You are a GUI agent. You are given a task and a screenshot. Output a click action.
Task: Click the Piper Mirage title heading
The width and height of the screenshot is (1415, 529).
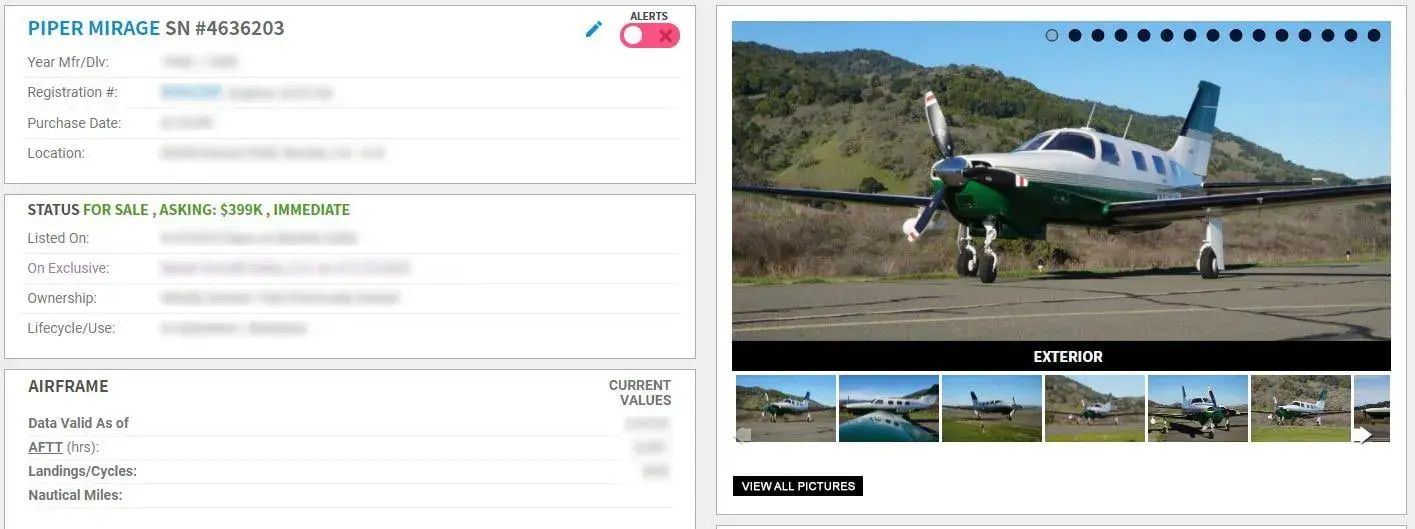click(x=93, y=28)
